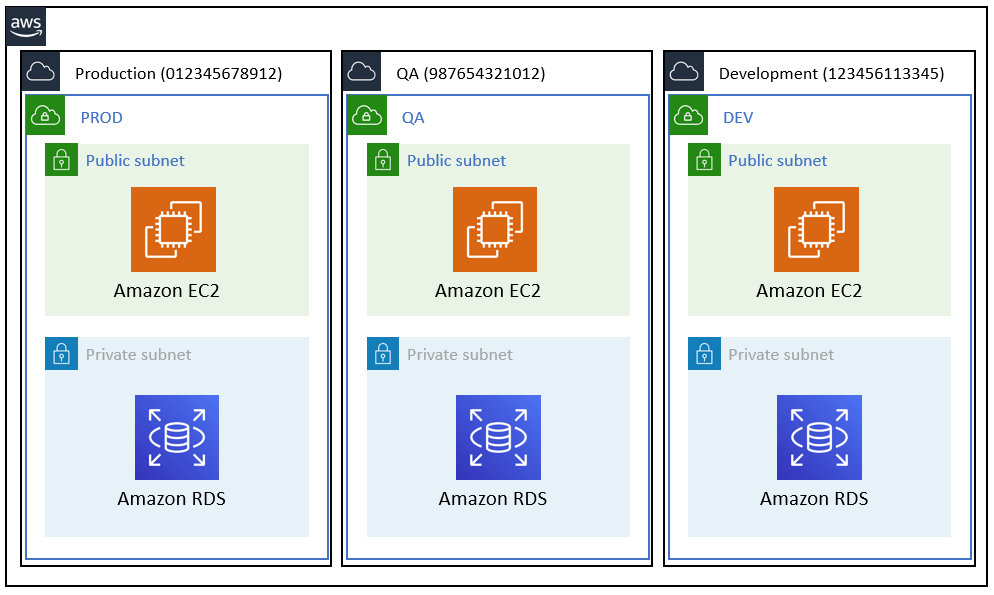Screen dimensions: 994x595
Task: Click 'Private subnet' text in PROD VPC
Action: point(138,354)
